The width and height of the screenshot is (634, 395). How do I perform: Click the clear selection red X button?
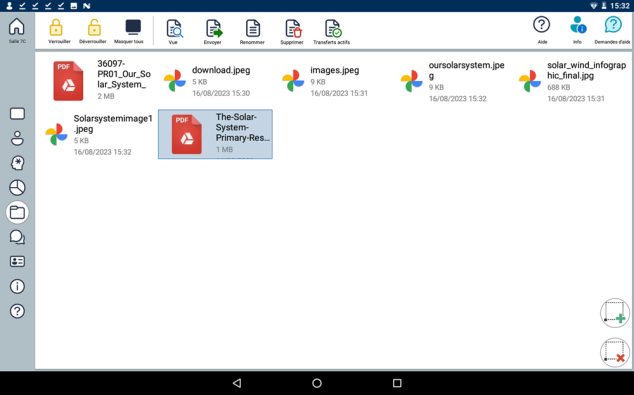tap(615, 352)
